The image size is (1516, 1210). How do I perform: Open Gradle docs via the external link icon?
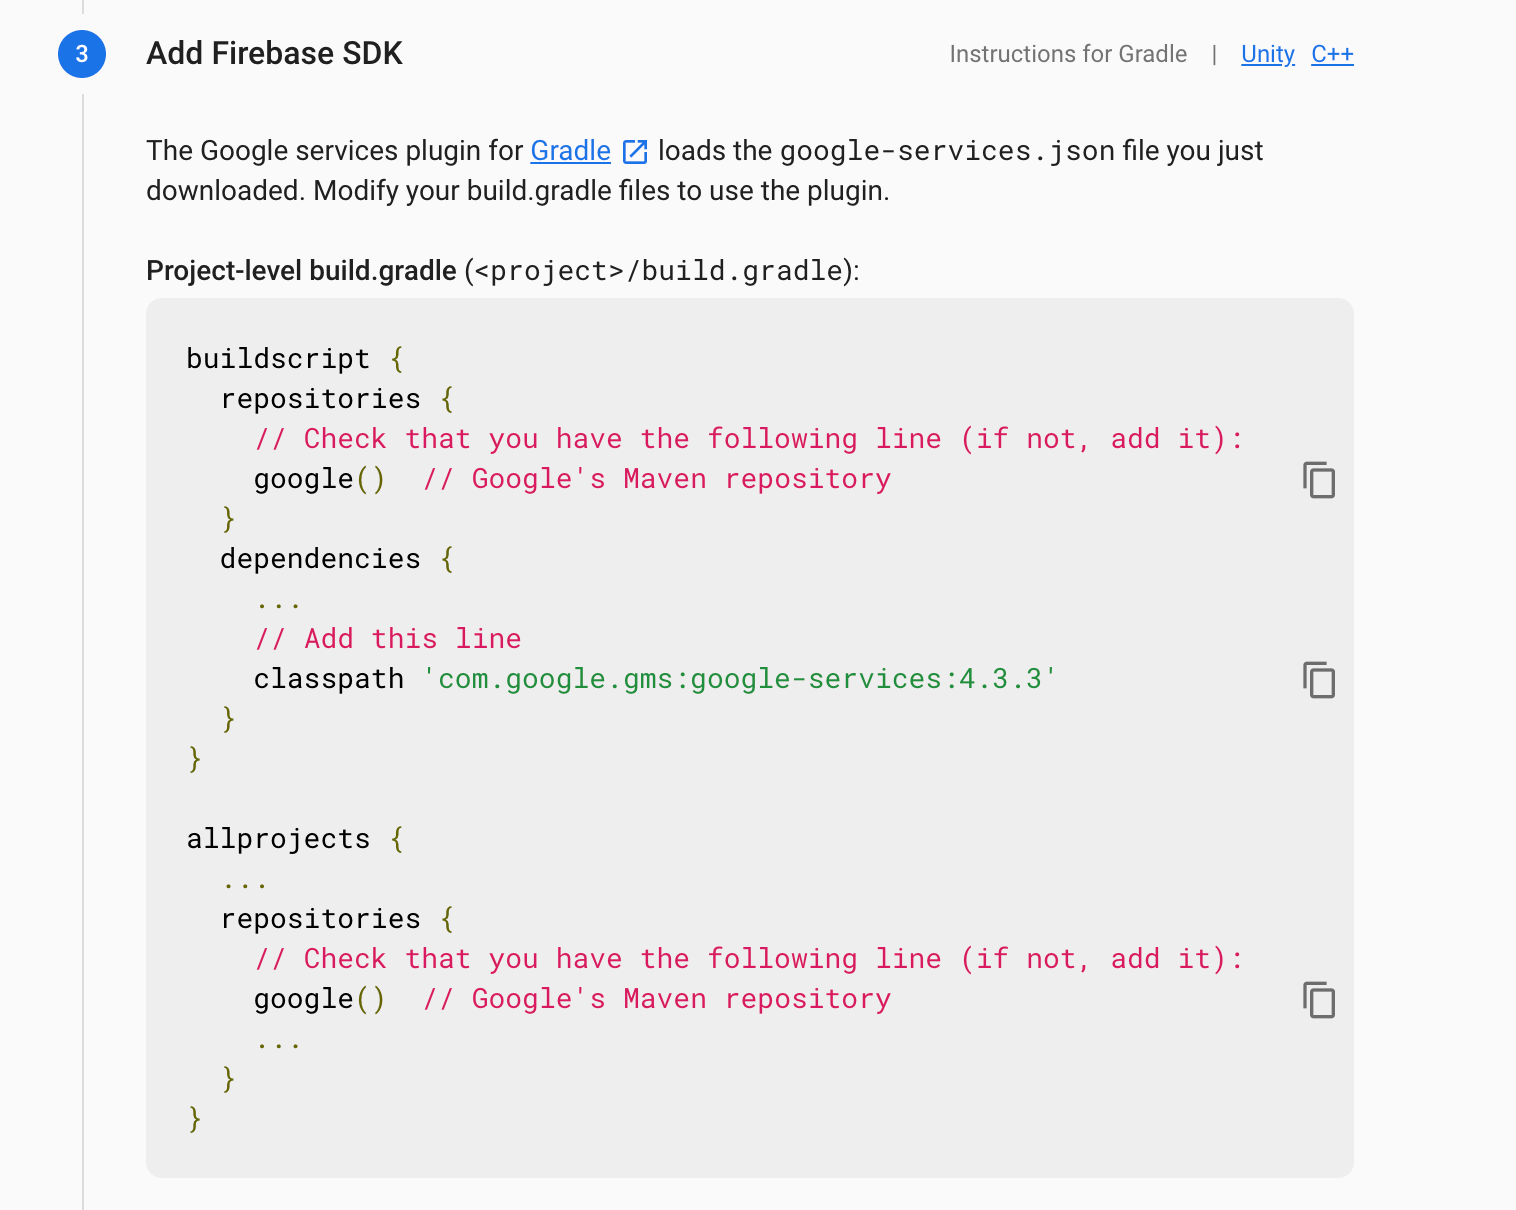pos(634,150)
